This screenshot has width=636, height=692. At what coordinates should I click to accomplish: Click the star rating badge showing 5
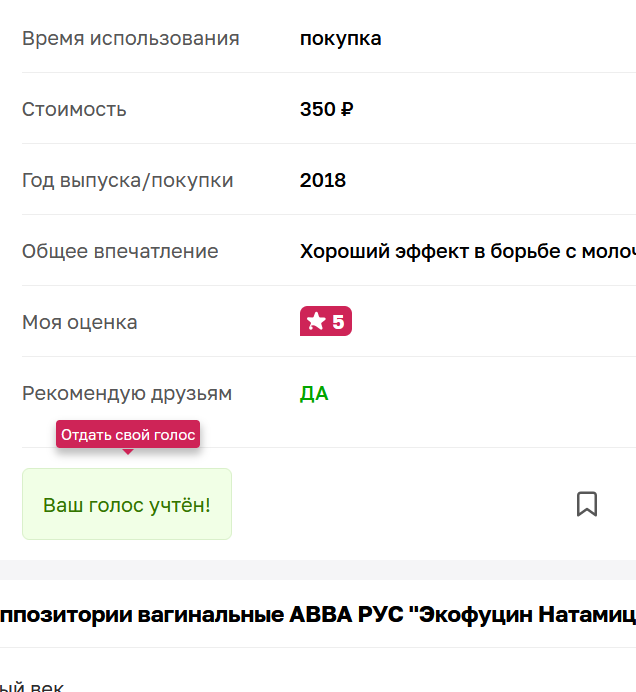(x=326, y=322)
